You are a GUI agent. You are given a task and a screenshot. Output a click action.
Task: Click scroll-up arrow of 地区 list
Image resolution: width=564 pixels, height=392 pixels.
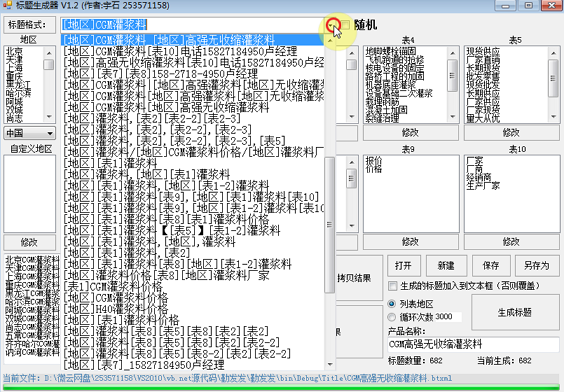(49, 53)
